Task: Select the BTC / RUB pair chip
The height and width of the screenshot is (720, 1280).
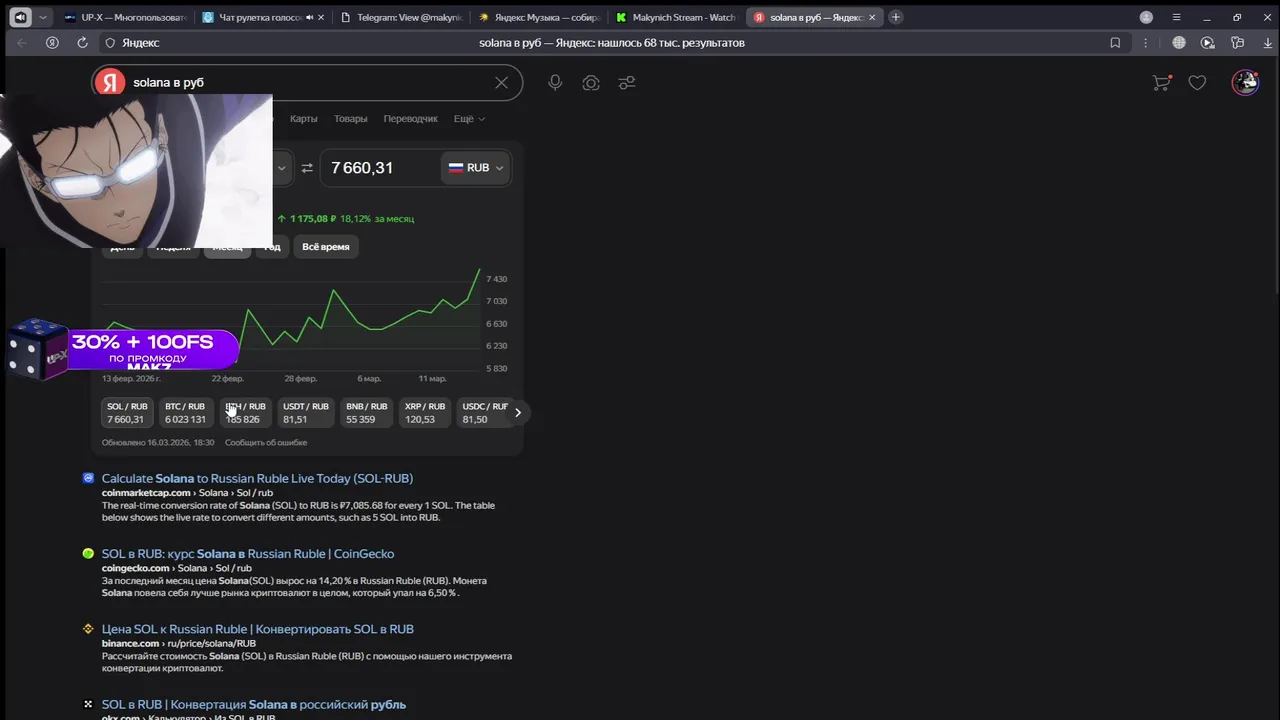Action: tap(185, 412)
